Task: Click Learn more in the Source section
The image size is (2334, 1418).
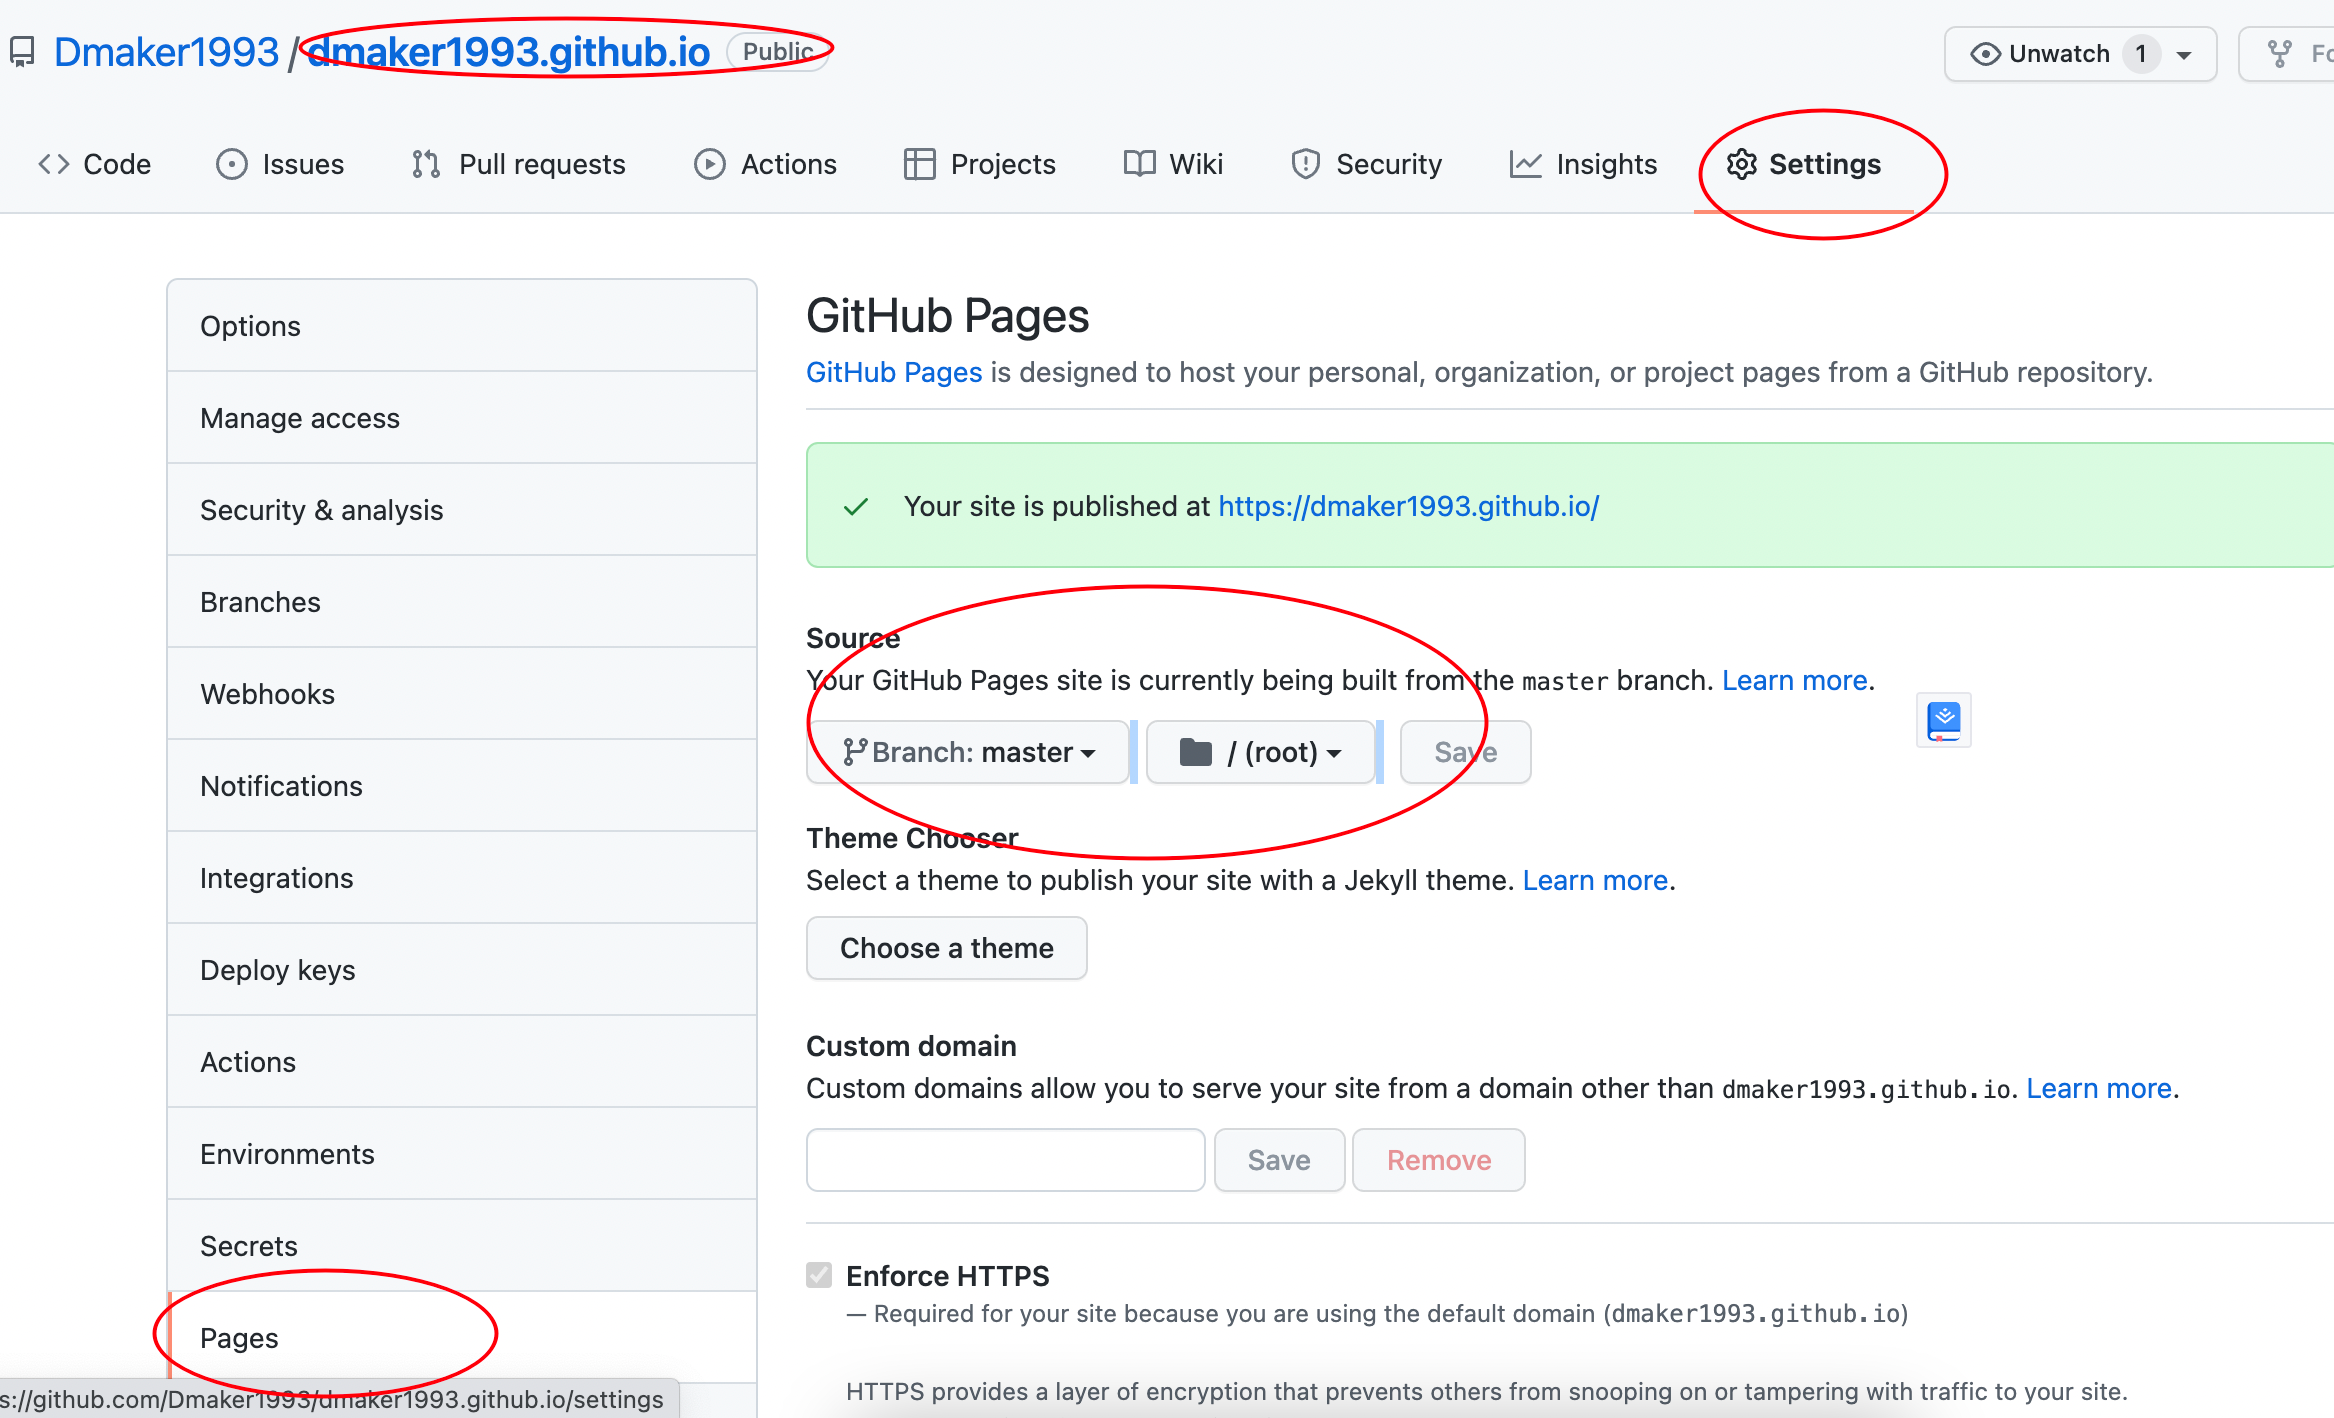Action: (1795, 680)
